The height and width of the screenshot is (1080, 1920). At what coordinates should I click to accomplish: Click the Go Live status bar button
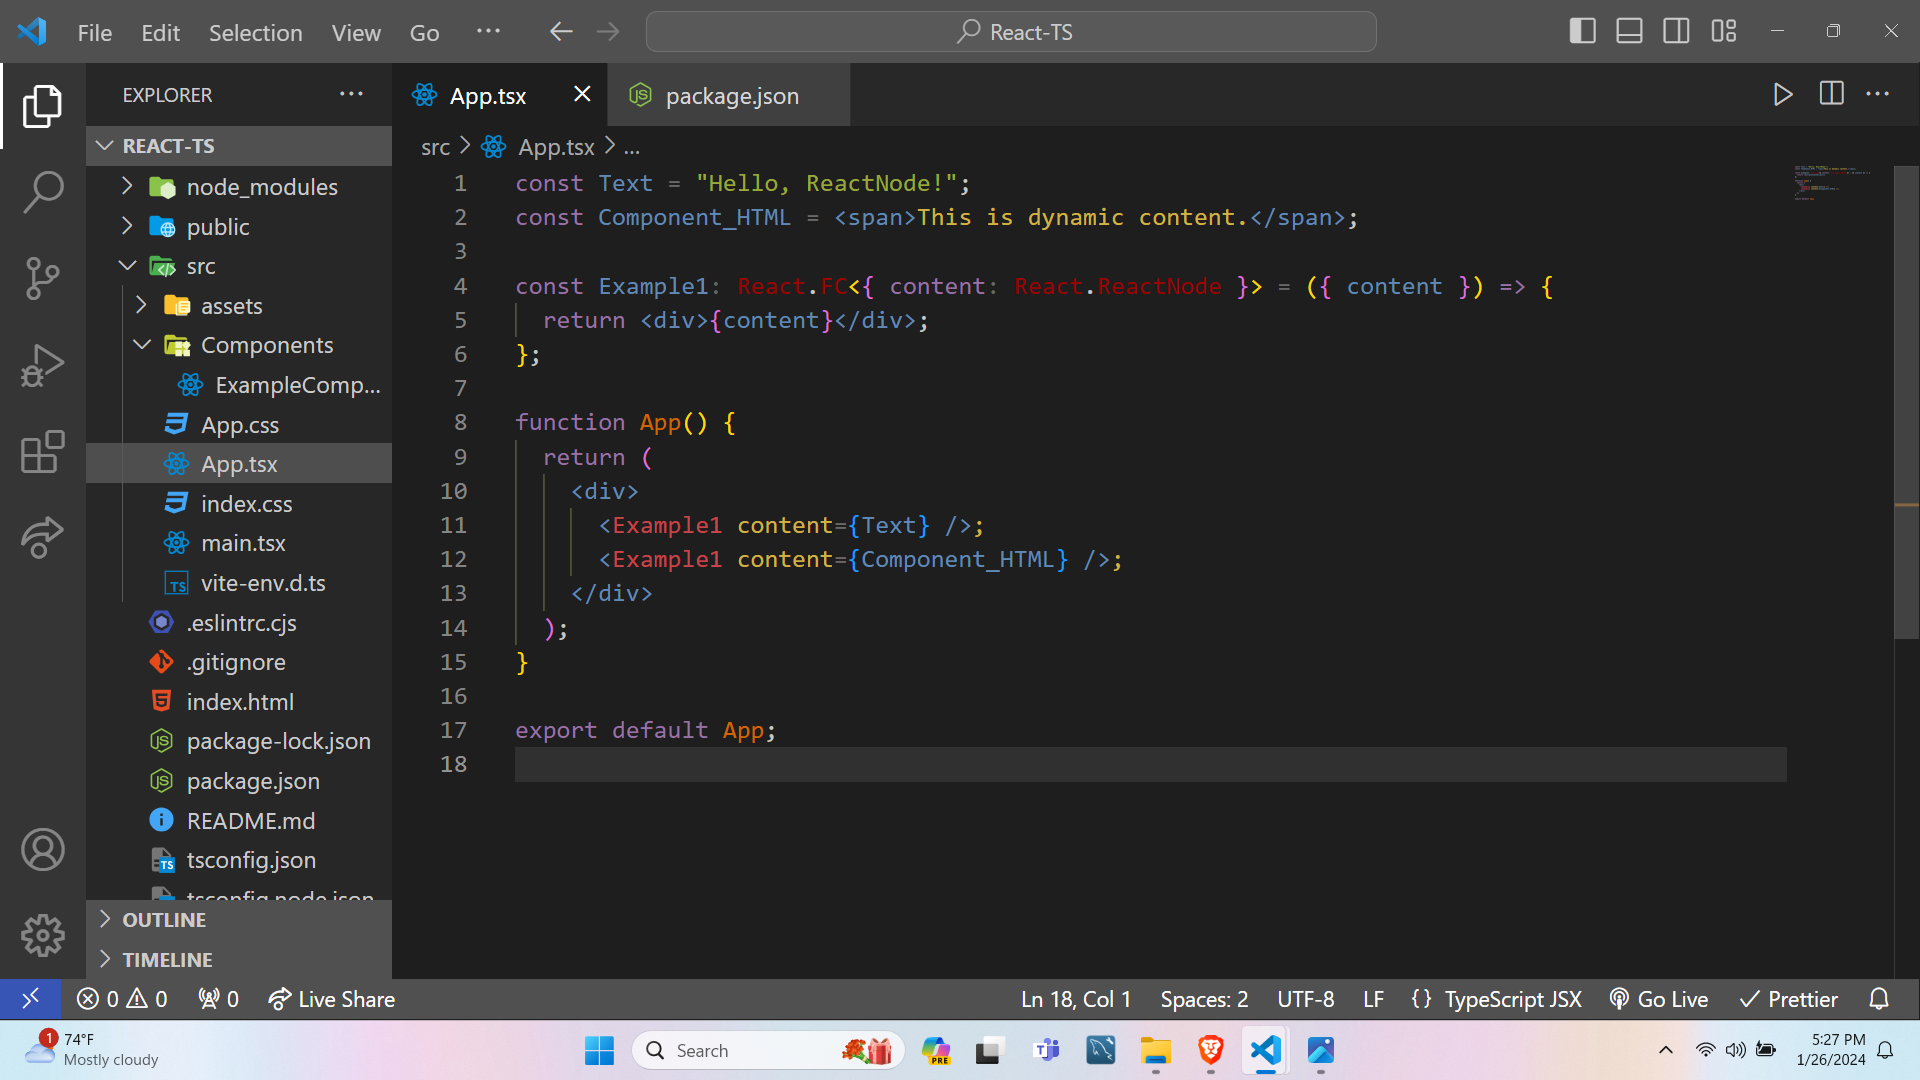[x=1659, y=999]
